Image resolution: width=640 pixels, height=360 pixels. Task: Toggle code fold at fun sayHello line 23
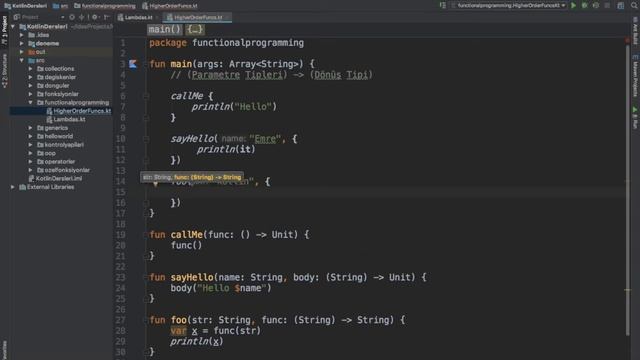coord(146,278)
